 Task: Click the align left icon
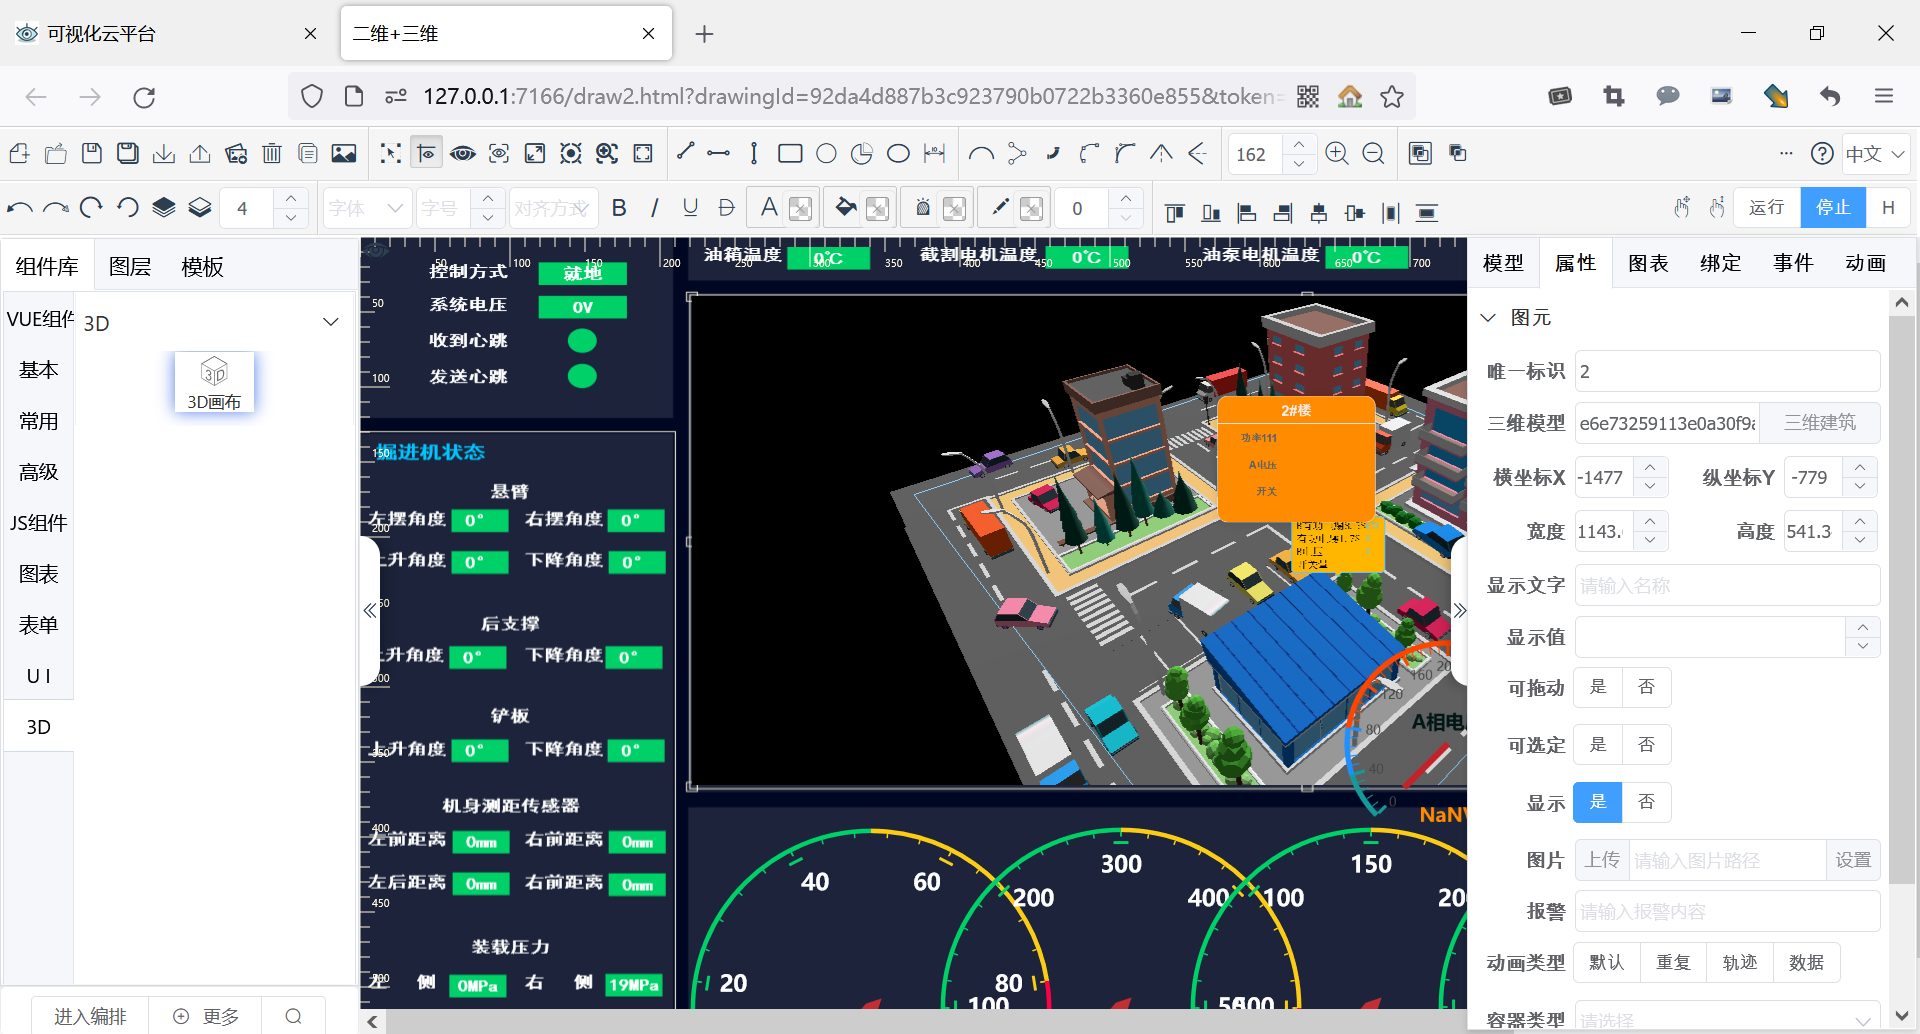click(1247, 212)
